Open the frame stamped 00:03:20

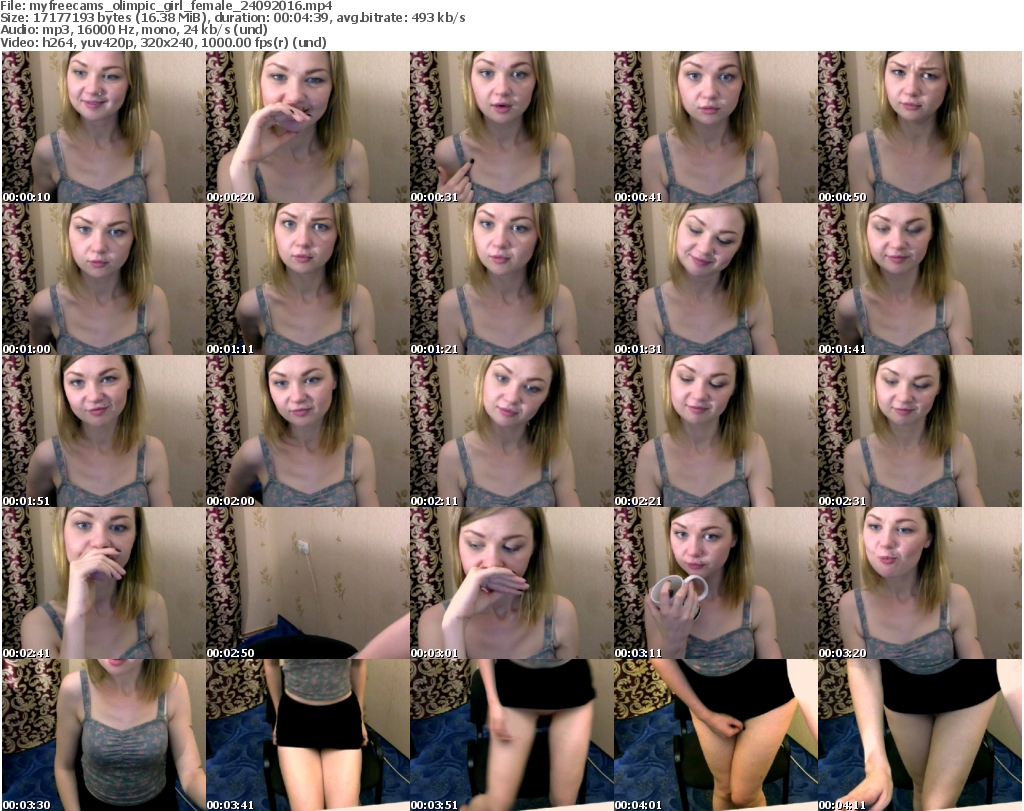click(x=919, y=583)
